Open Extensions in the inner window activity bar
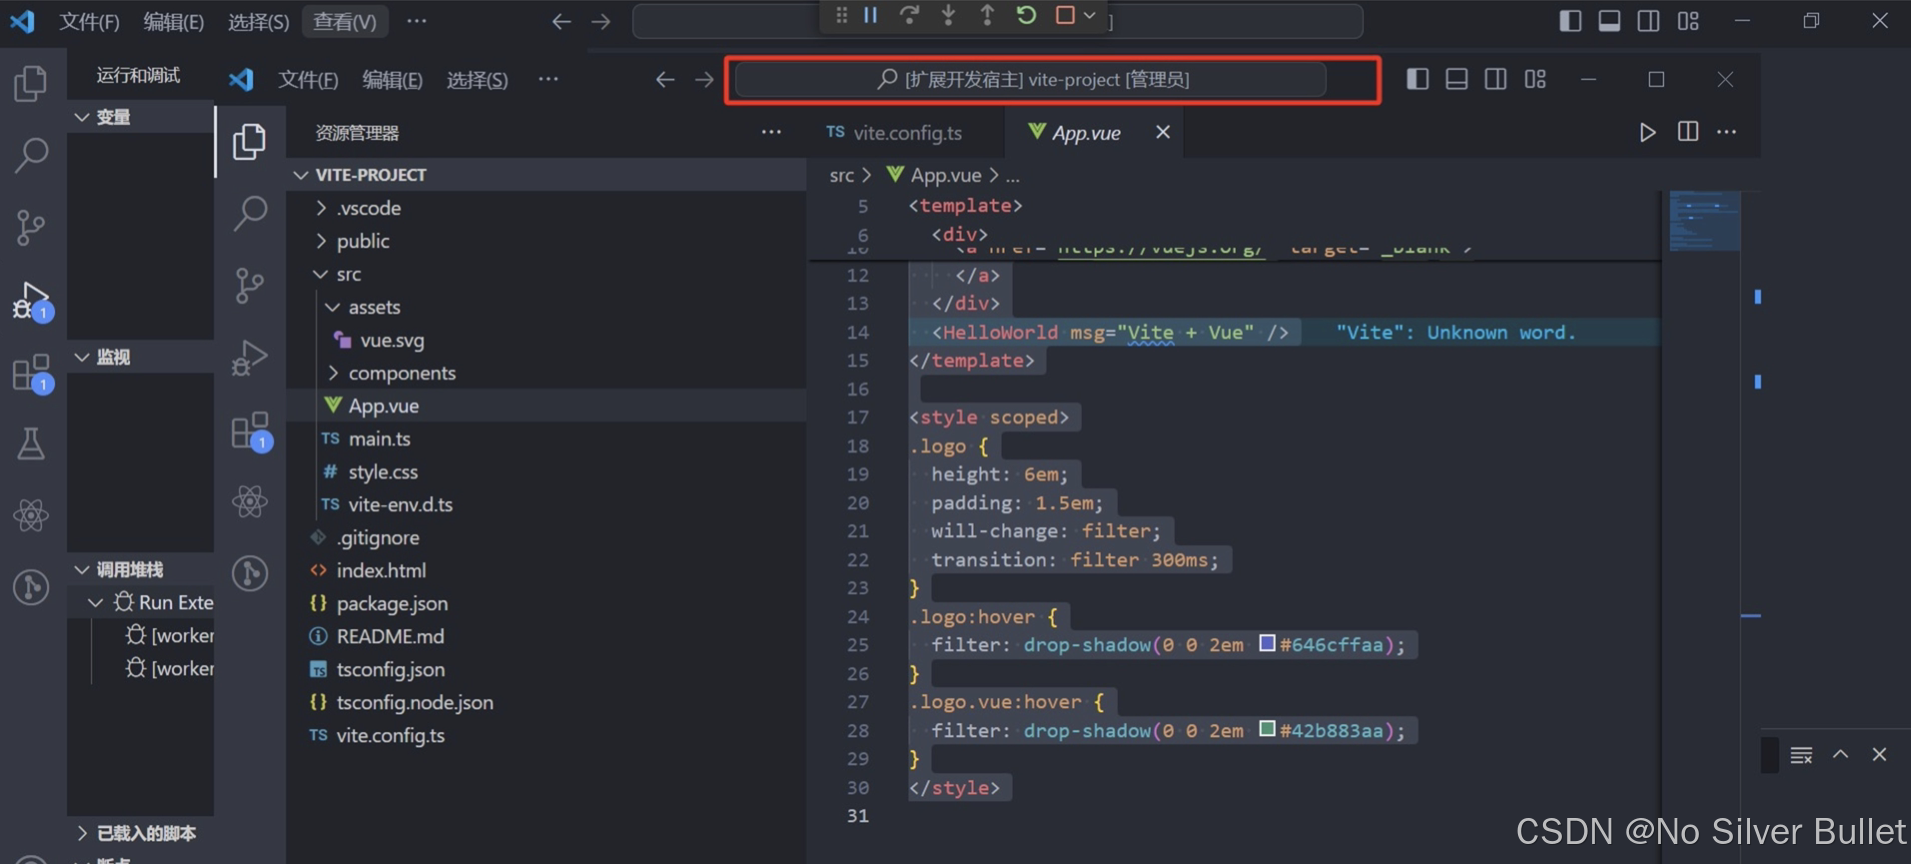The image size is (1911, 864). pos(250,430)
